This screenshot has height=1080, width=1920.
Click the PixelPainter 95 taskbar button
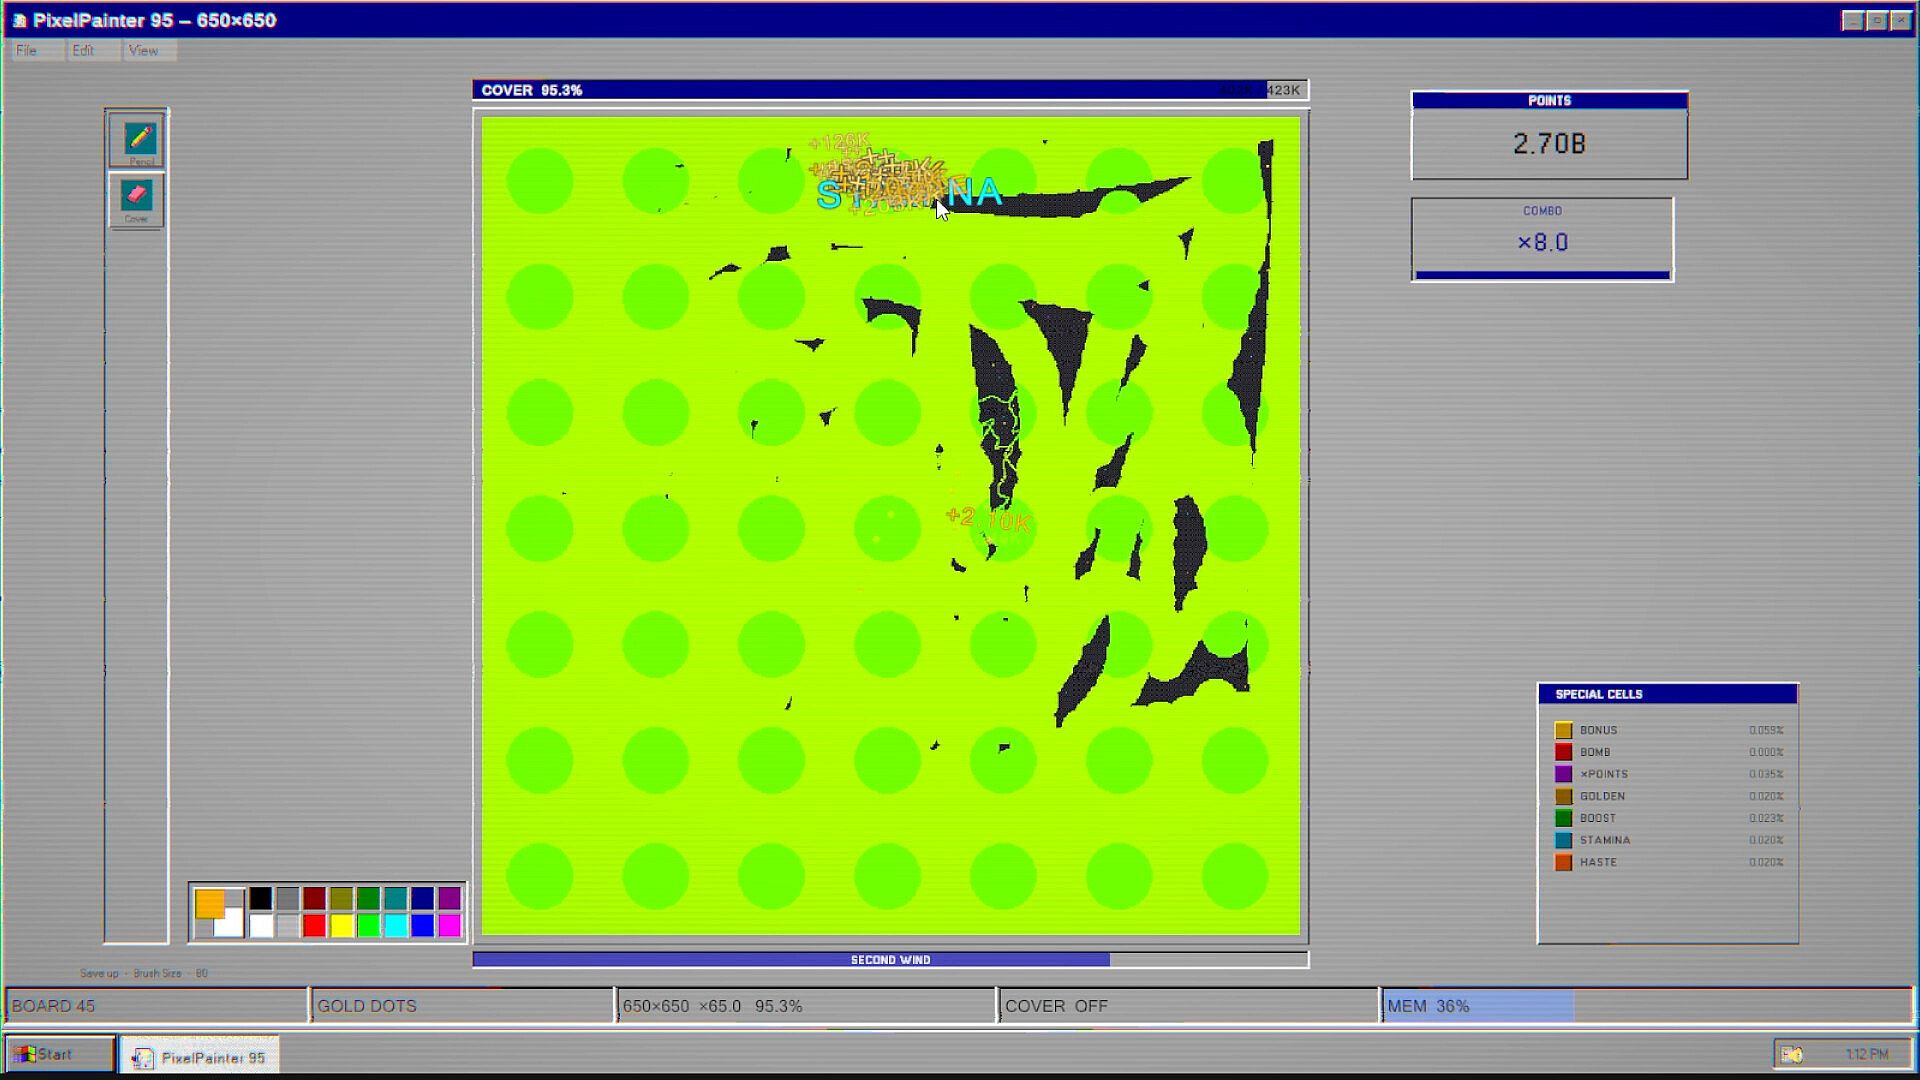[x=199, y=1057]
